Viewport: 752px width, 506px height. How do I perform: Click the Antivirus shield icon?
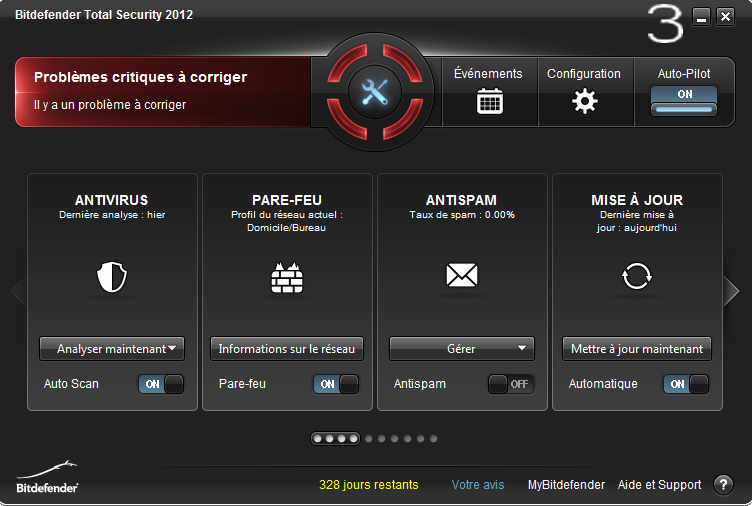click(112, 277)
